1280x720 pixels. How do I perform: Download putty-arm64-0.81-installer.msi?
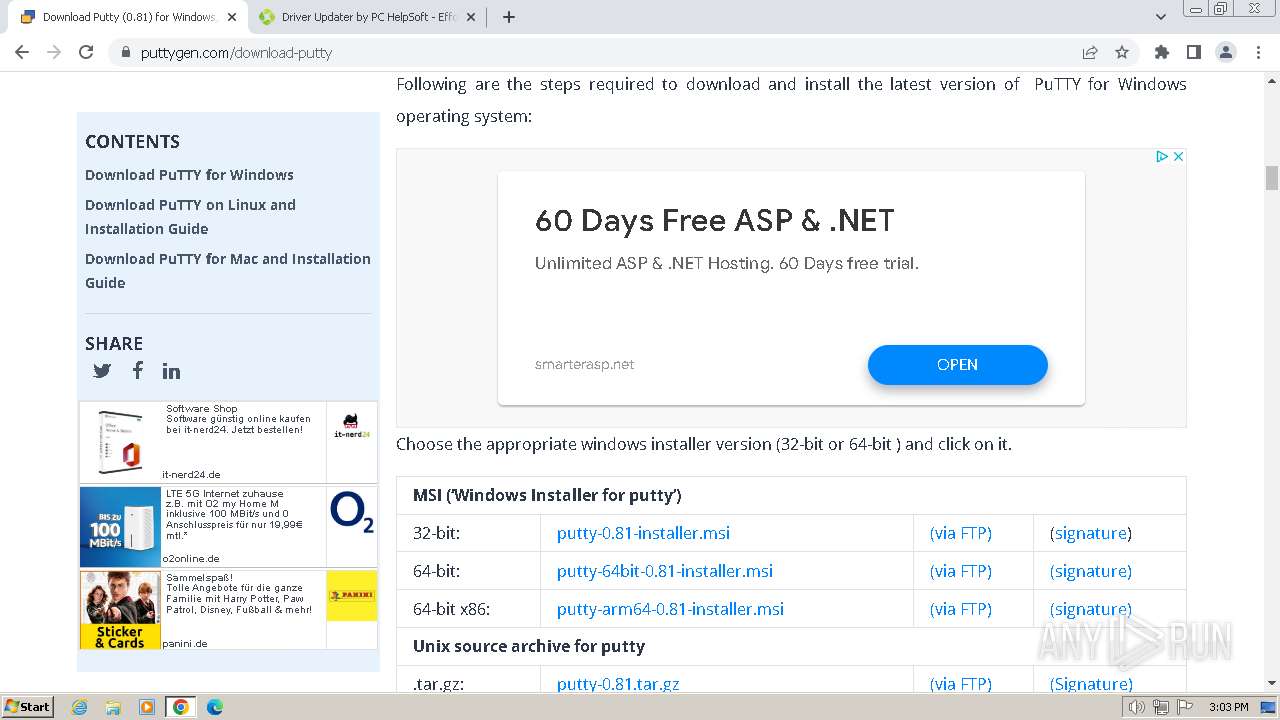tap(670, 609)
